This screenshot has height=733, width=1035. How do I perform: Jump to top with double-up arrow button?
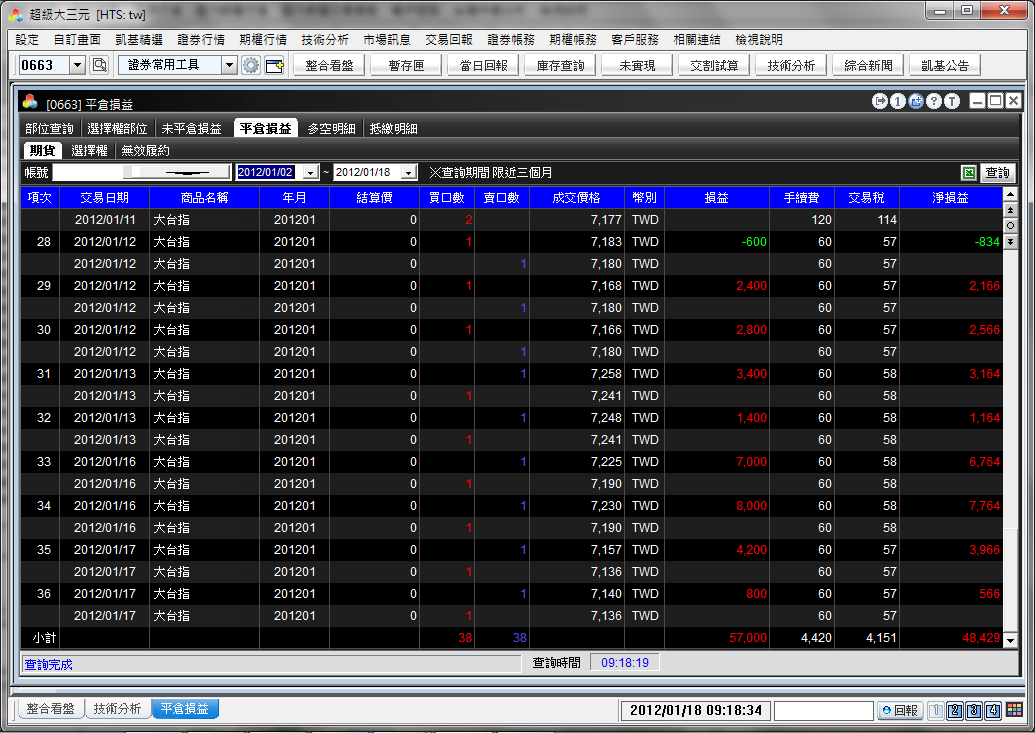click(x=1010, y=210)
